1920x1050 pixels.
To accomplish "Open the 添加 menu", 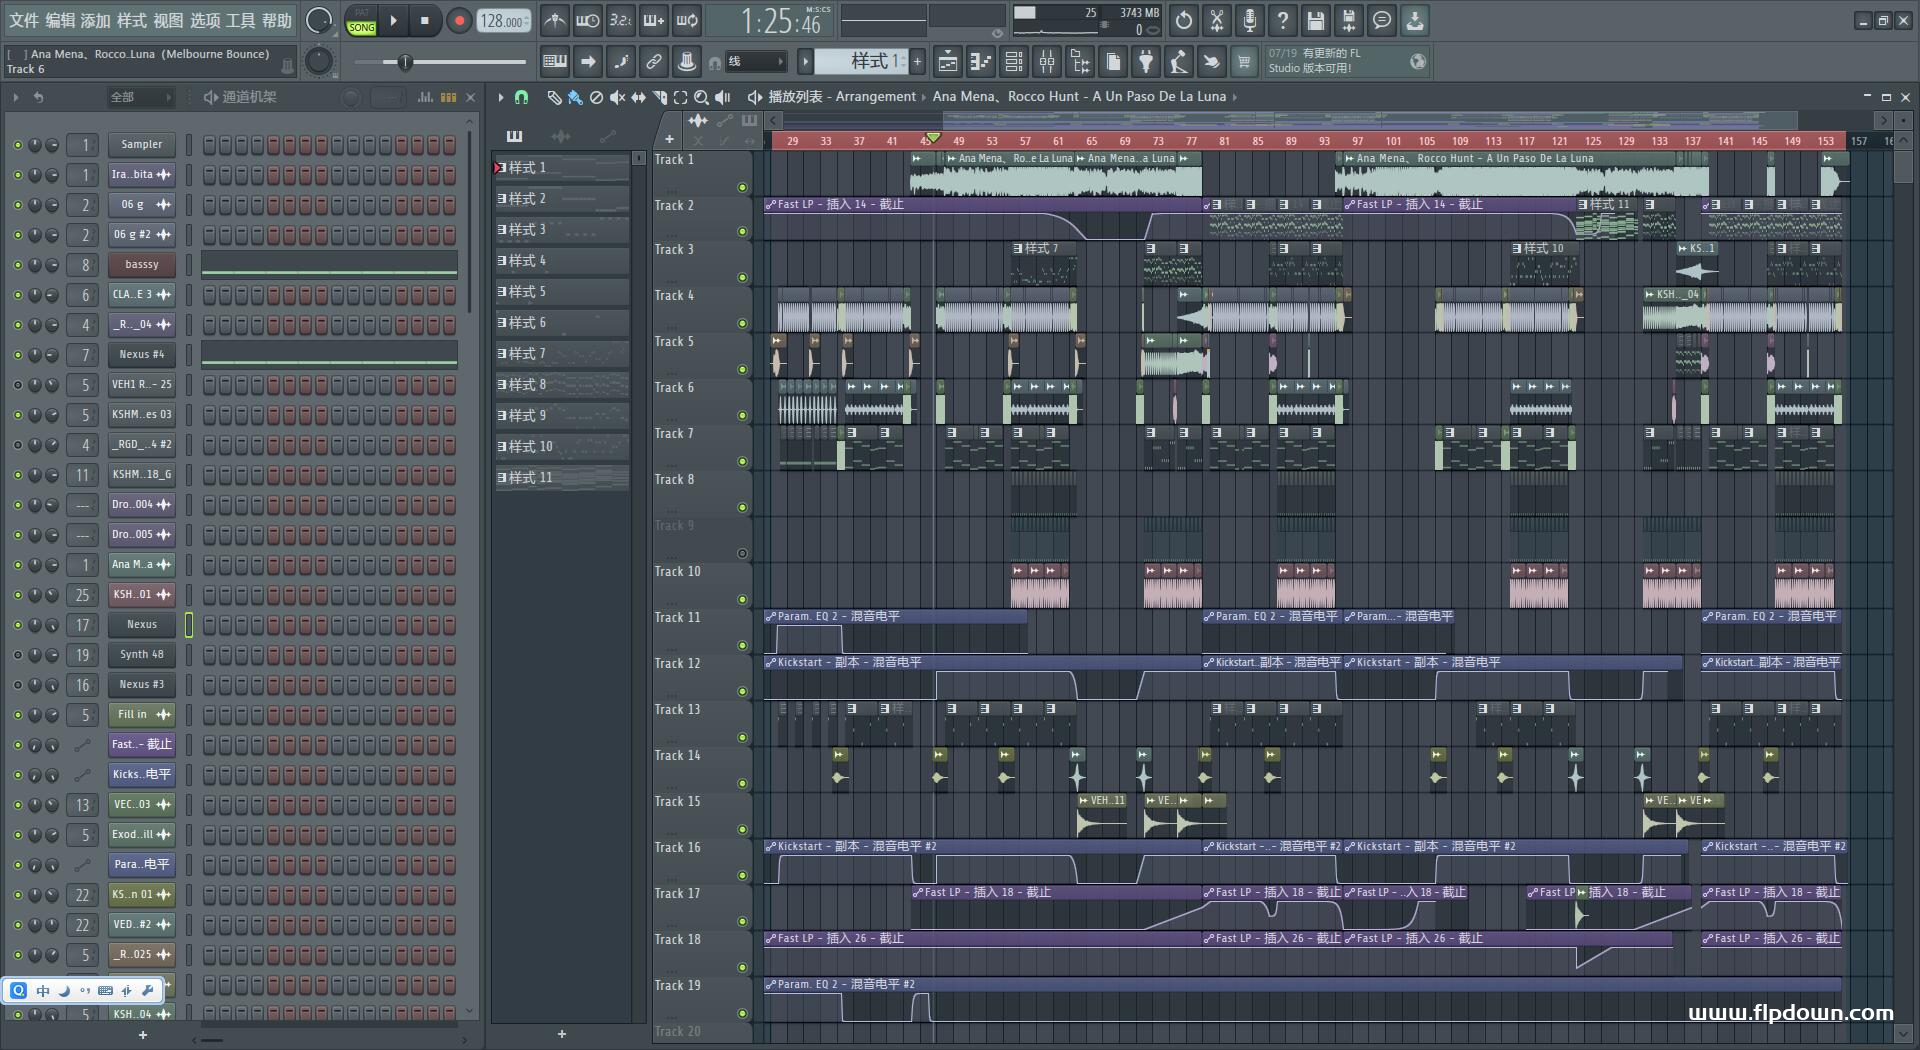I will [96, 20].
